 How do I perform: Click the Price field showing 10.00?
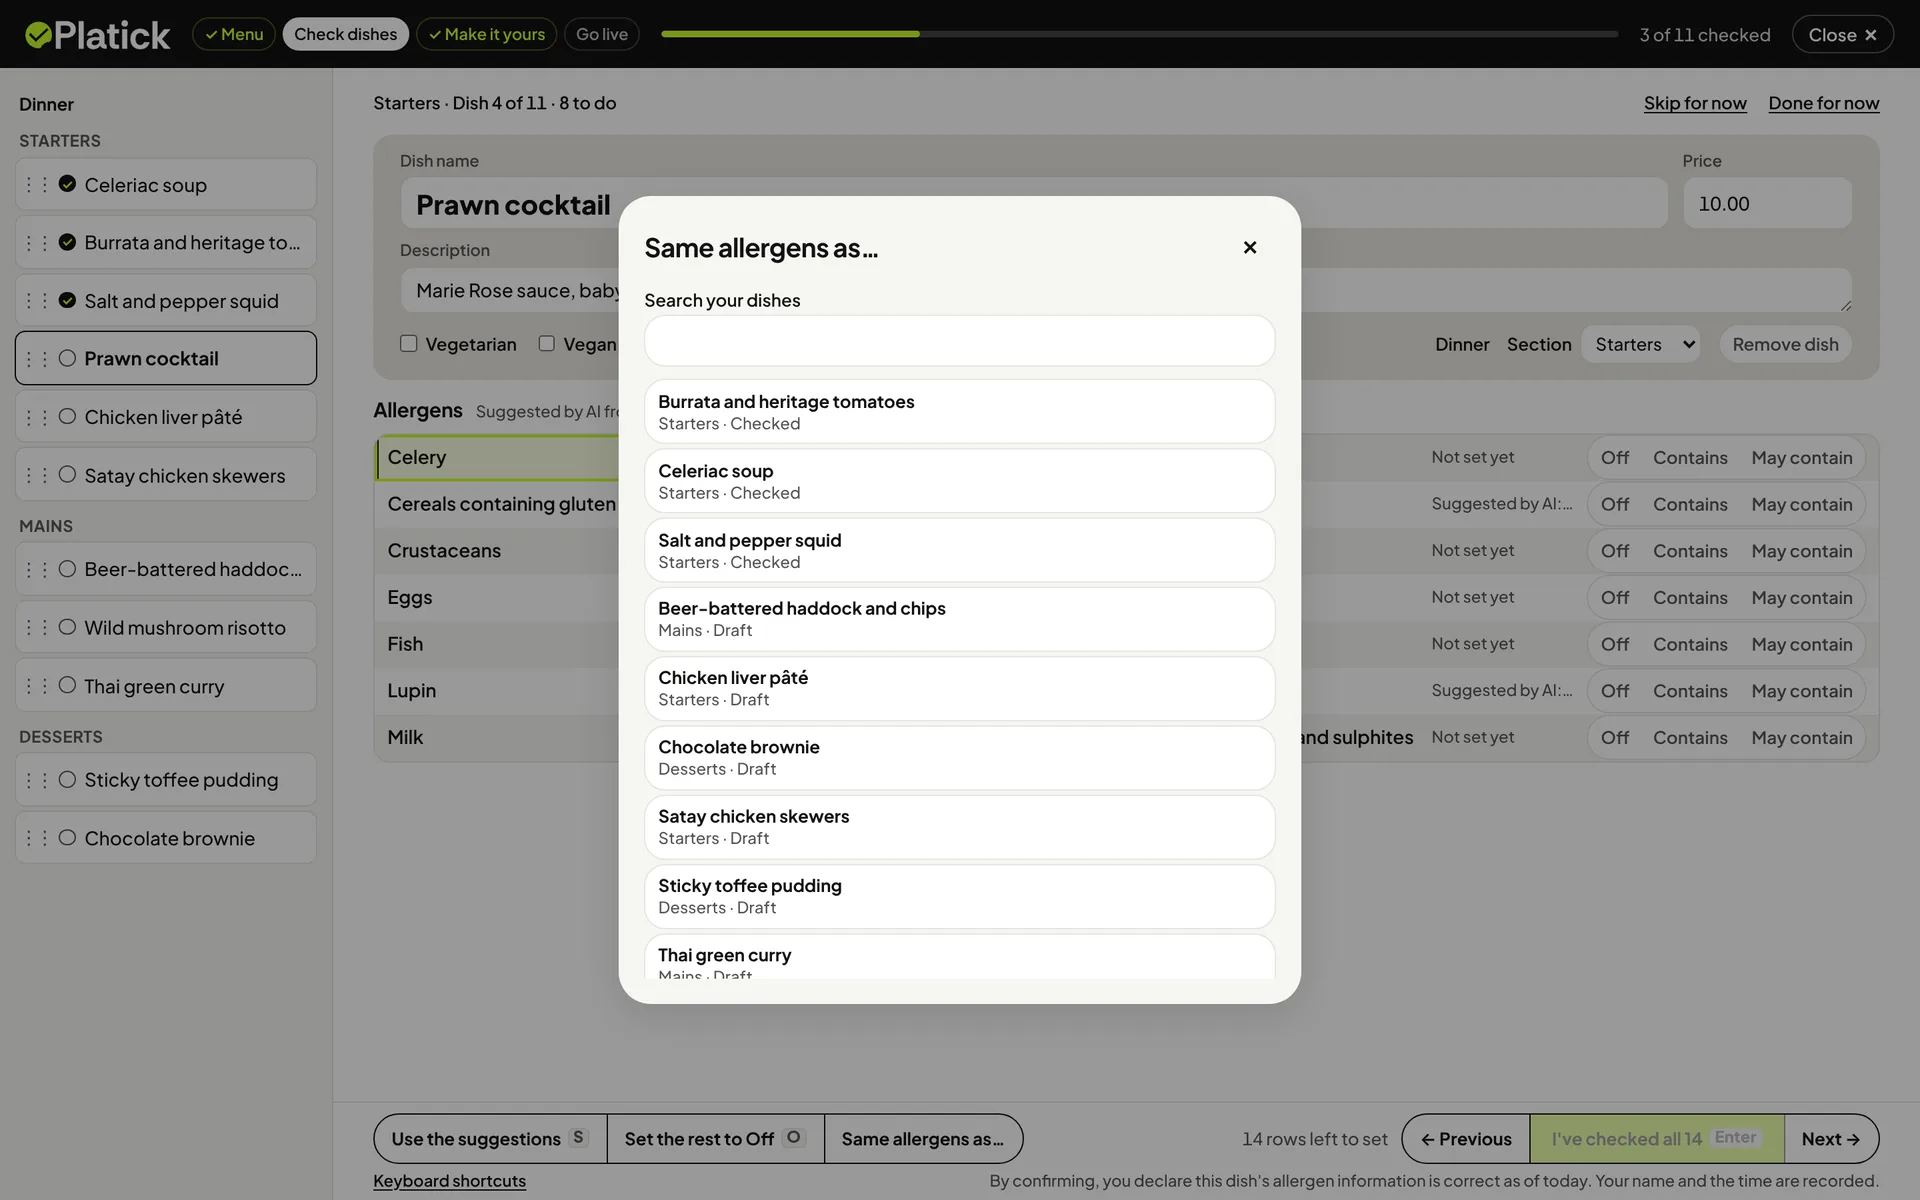tap(1767, 203)
